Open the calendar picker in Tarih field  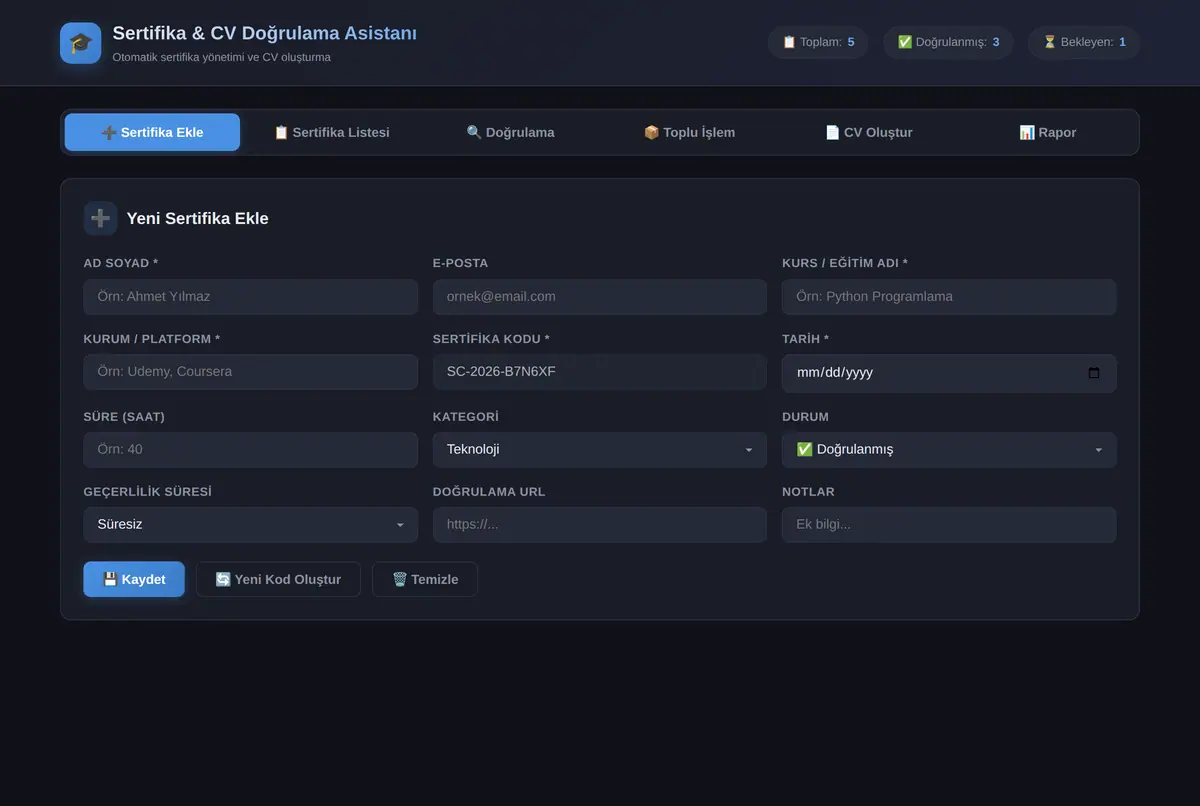[1093, 373]
